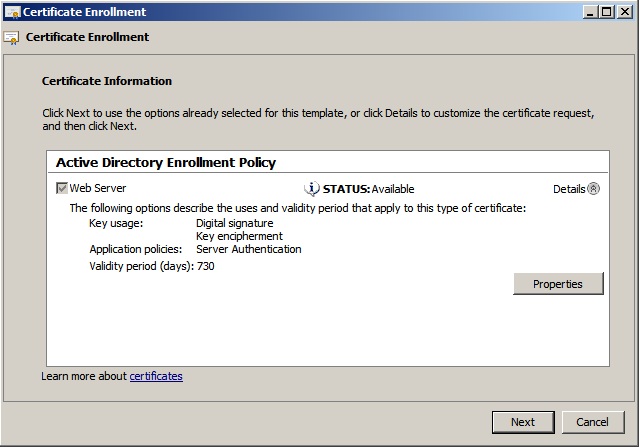
Task: Click the STATUS: Available text
Action: (368, 189)
